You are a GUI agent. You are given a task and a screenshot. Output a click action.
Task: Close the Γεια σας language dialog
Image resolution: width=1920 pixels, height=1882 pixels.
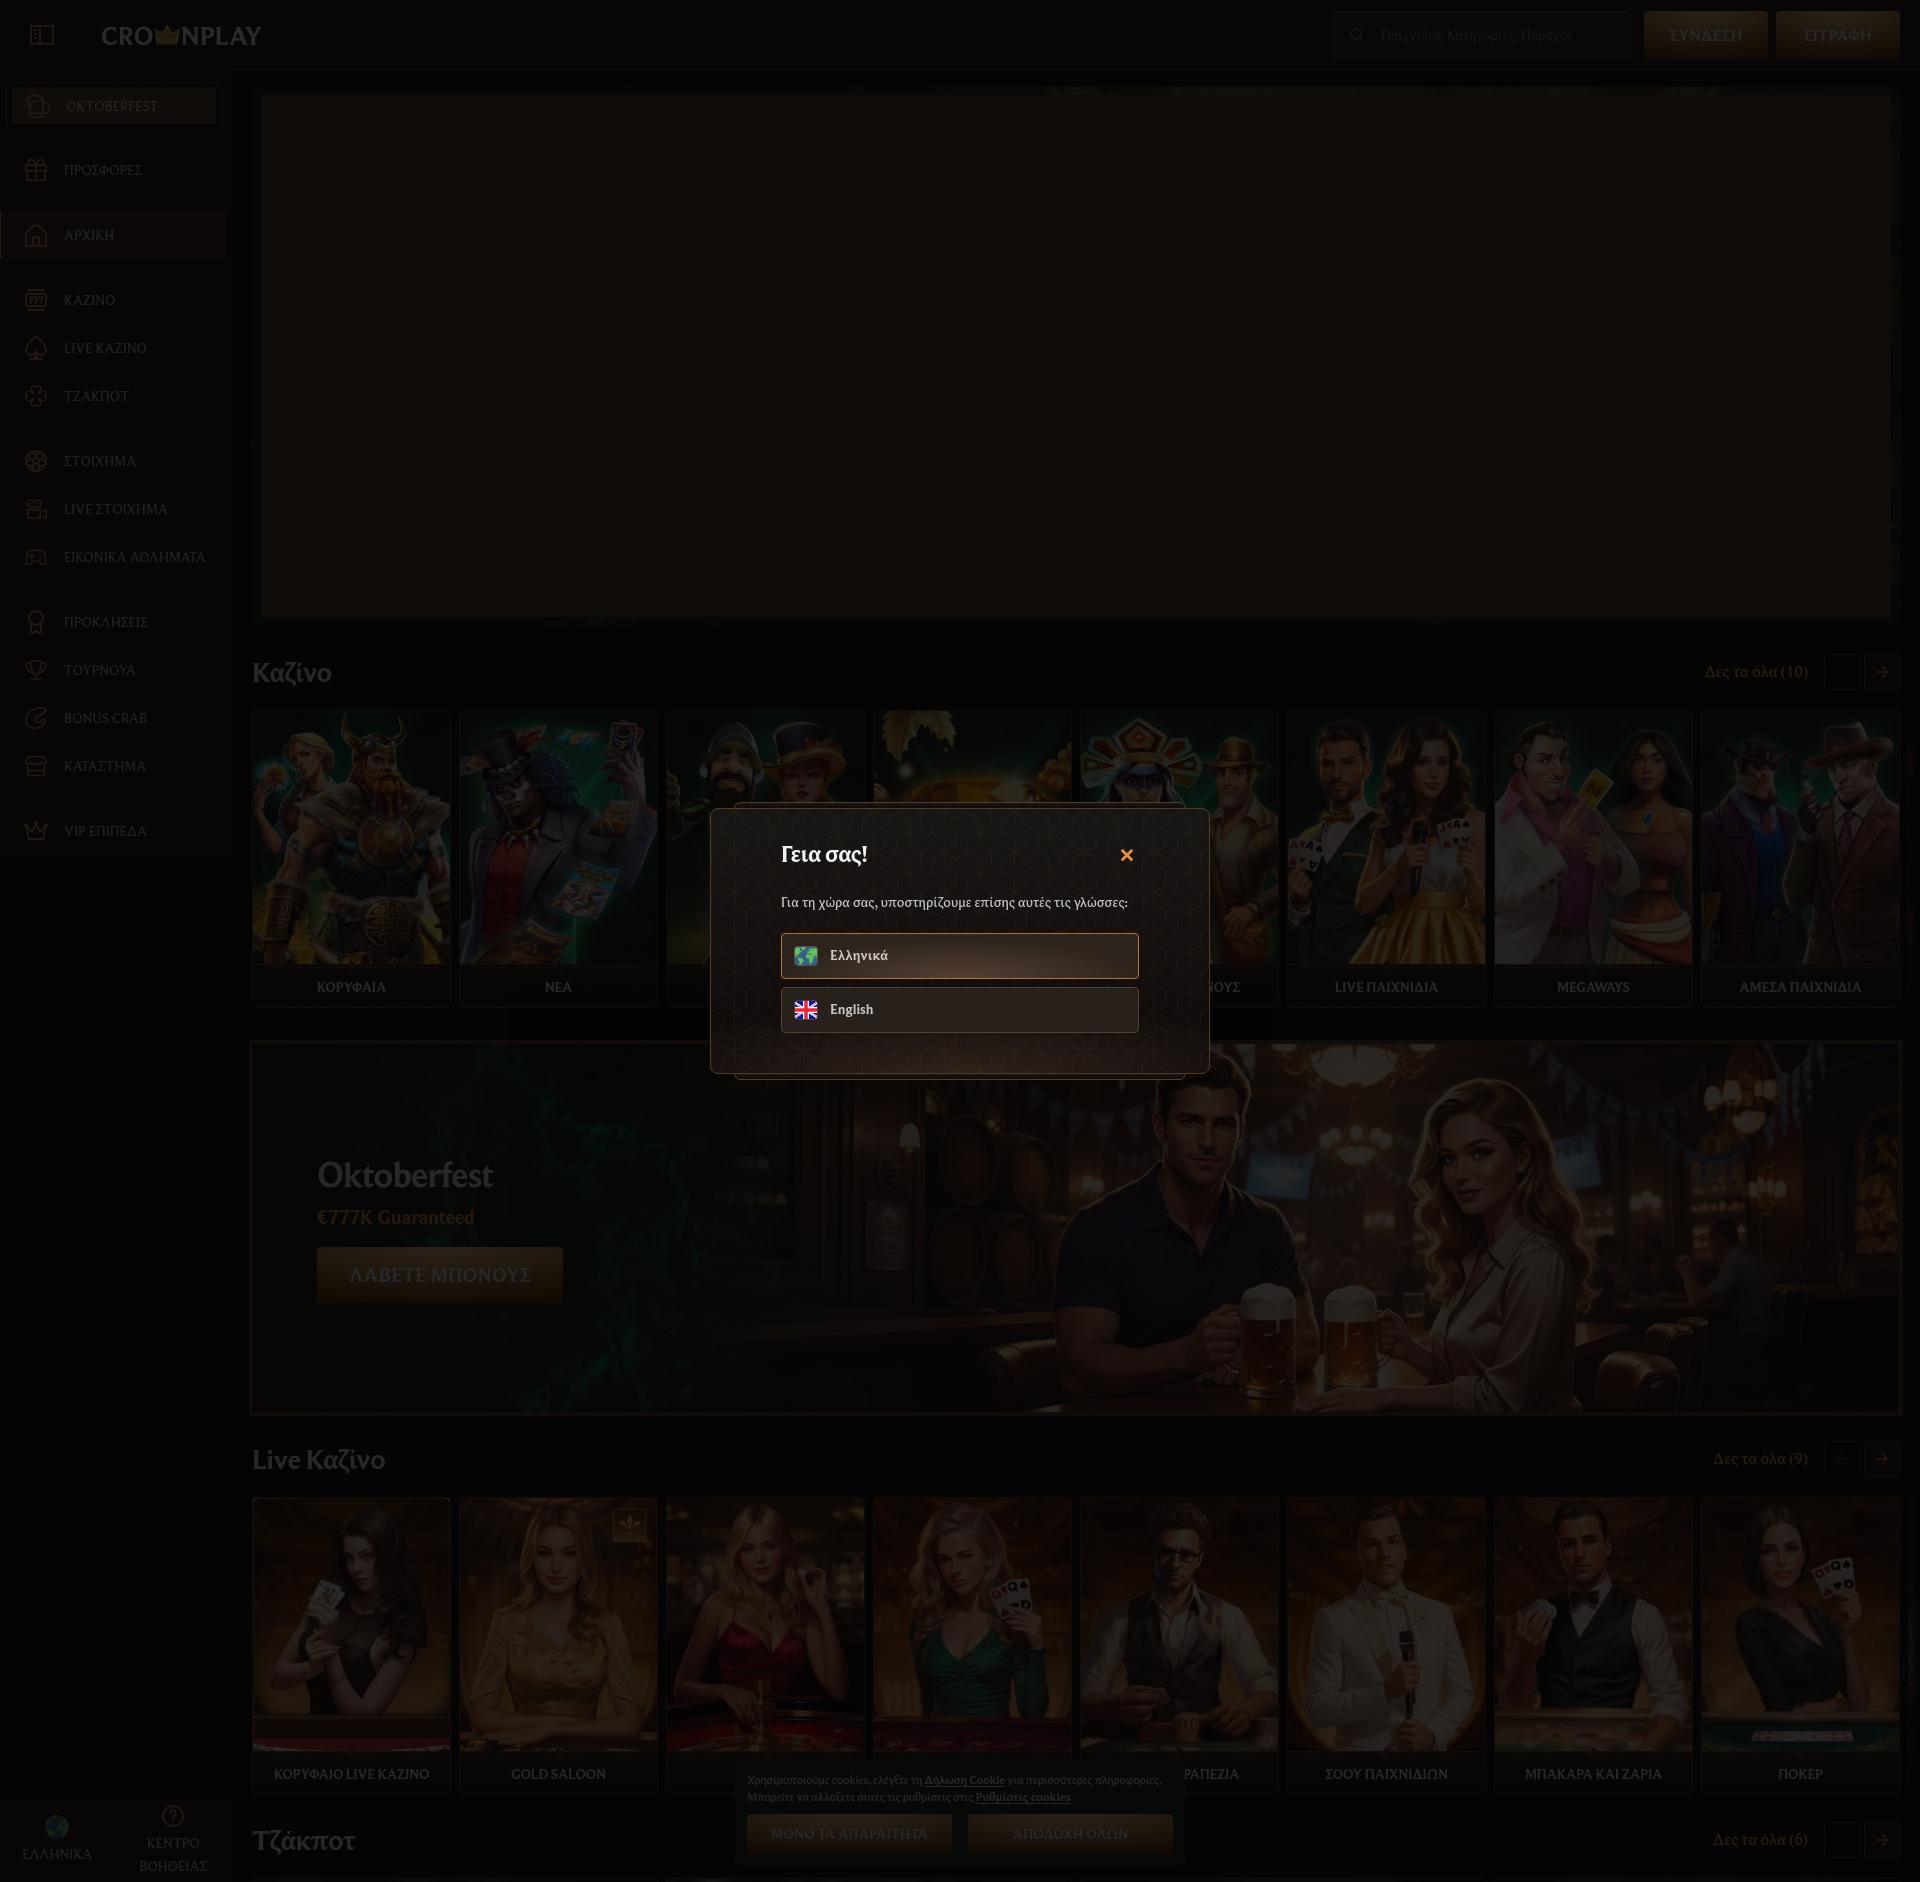(x=1126, y=855)
